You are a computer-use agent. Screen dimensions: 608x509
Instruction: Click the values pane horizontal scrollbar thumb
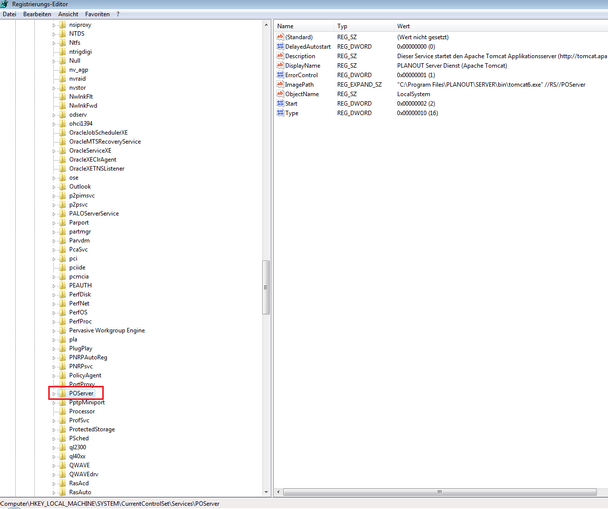pyautogui.click(x=440, y=492)
